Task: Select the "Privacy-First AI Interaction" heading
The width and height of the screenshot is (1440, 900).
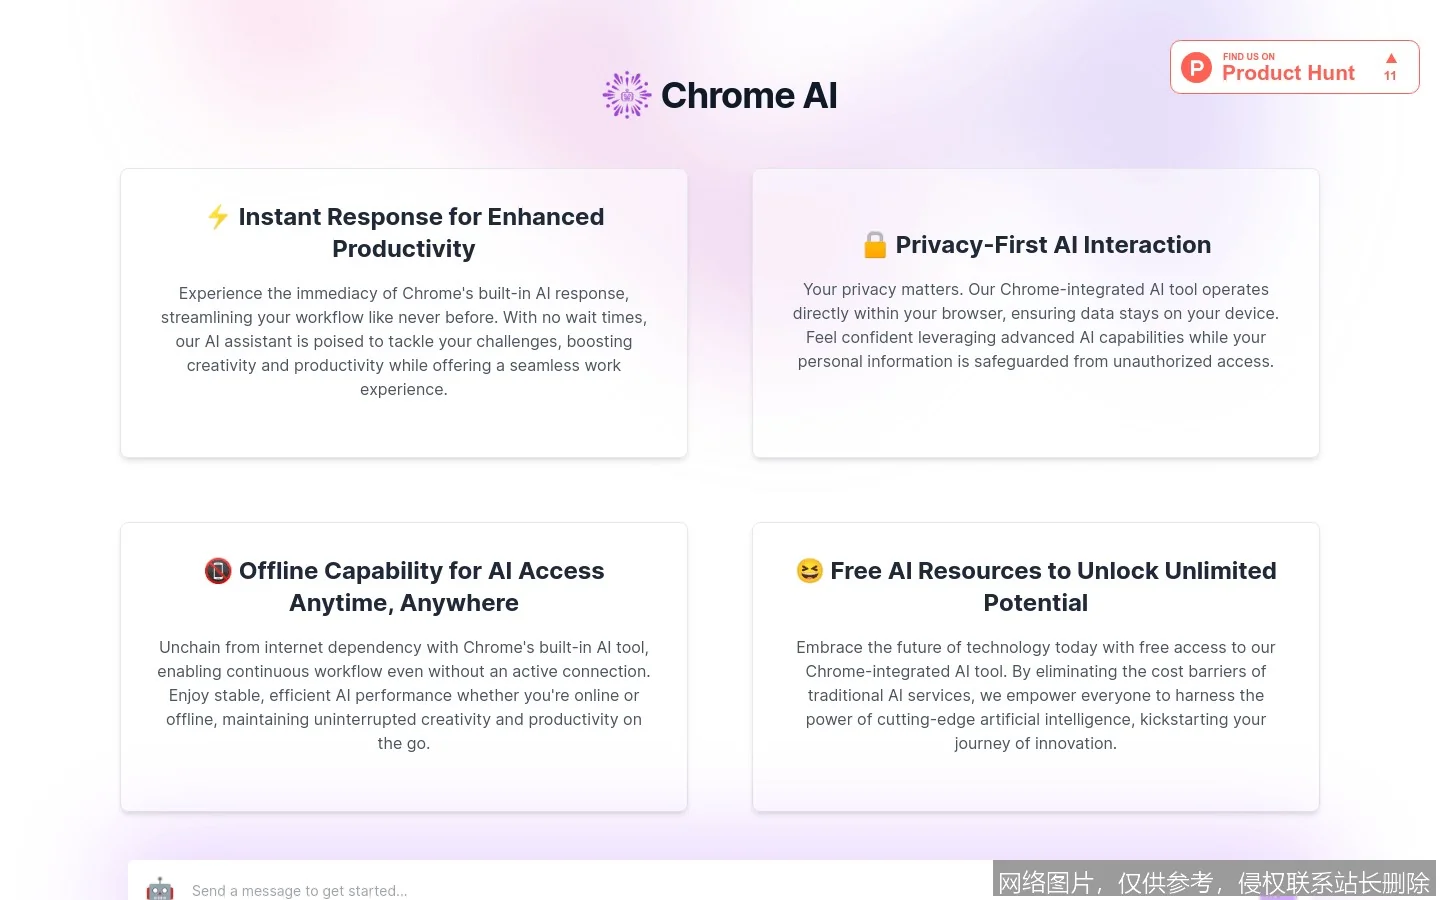Action: tap(1053, 244)
